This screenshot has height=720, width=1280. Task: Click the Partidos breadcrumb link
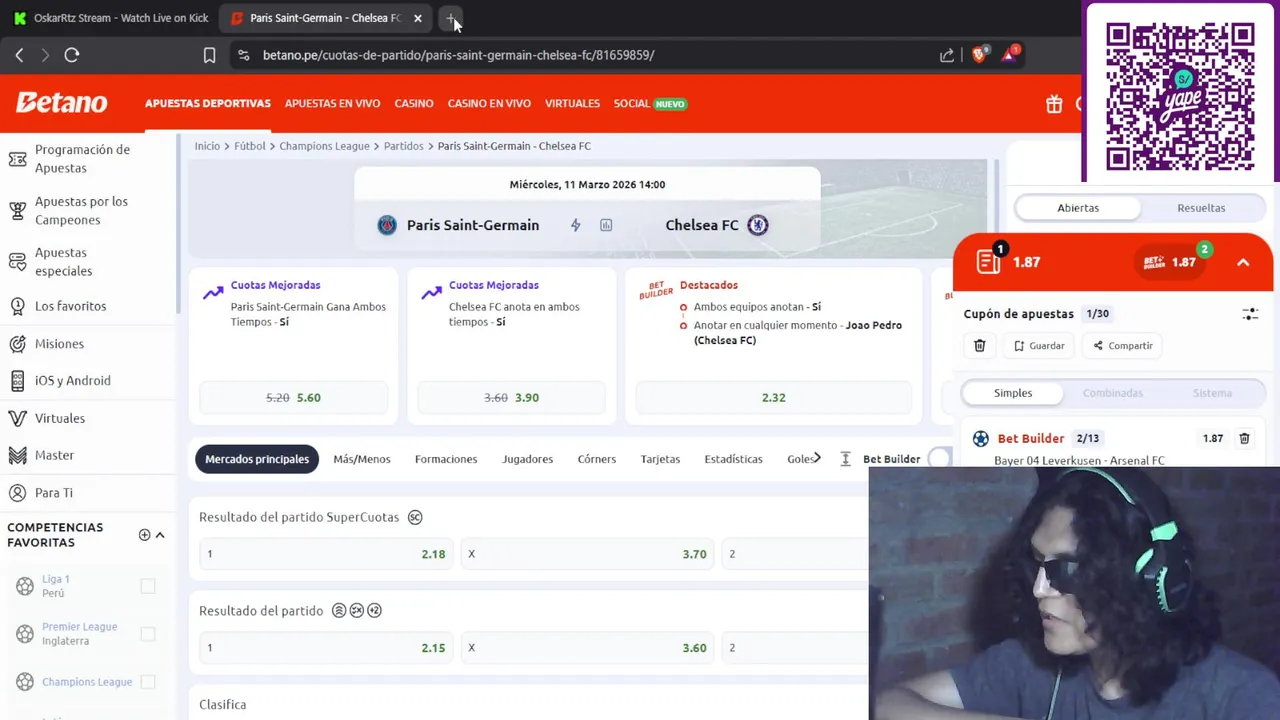[x=404, y=146]
